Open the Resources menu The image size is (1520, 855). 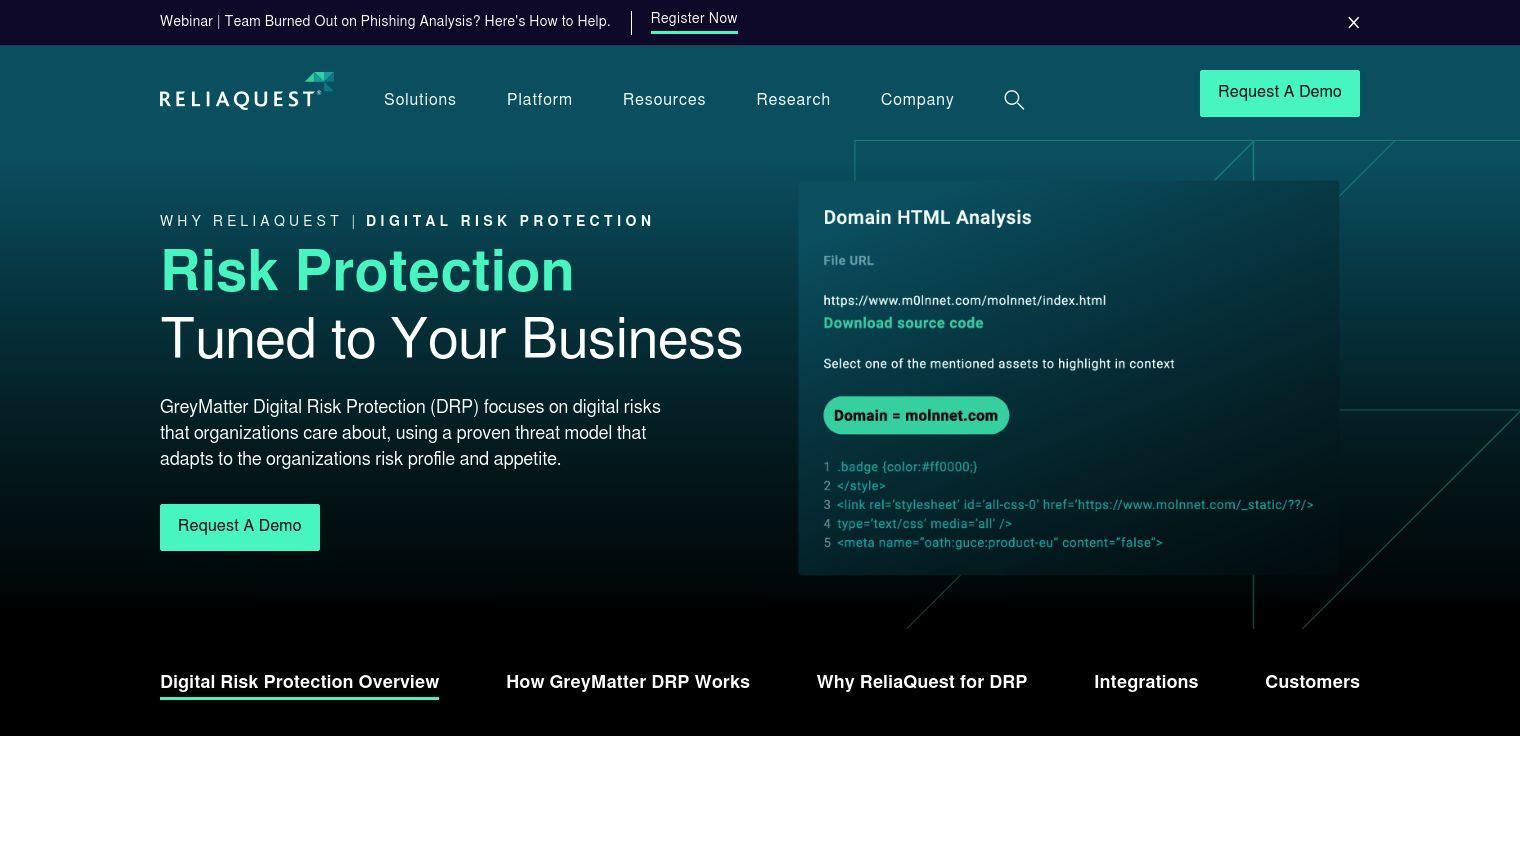tap(664, 100)
